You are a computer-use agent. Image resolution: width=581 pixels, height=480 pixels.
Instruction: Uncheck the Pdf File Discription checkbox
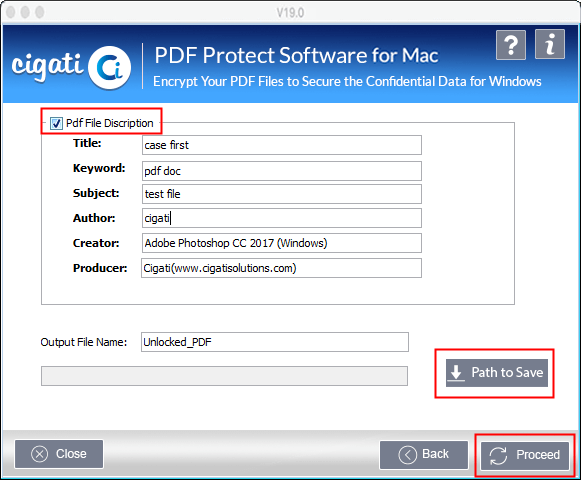click(56, 123)
